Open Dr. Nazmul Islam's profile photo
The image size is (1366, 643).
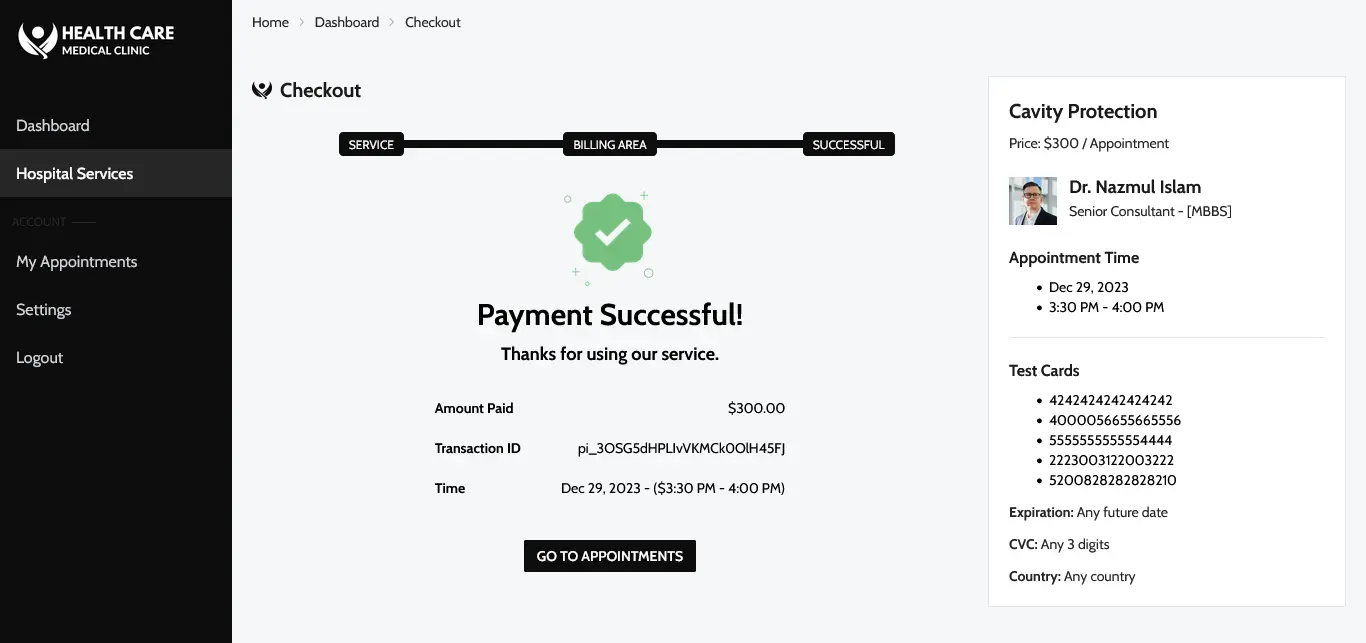point(1033,201)
